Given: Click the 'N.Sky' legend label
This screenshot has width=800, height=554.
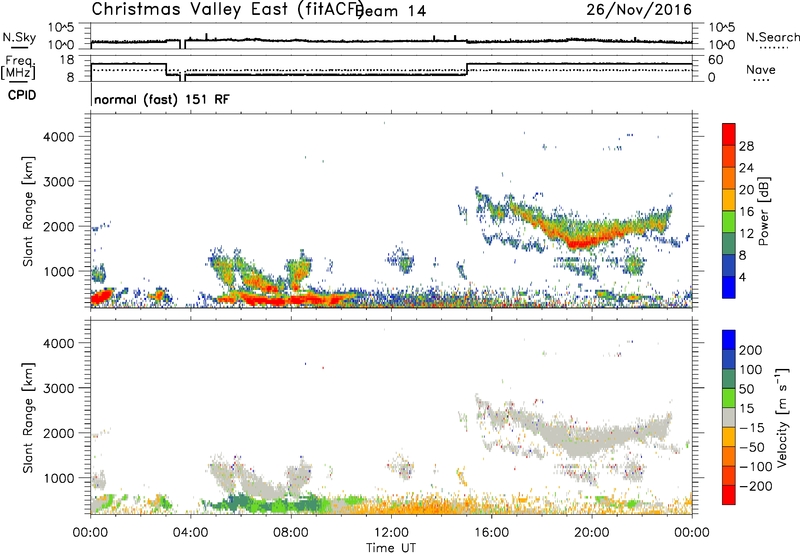Looking at the screenshot, I should point(19,37).
